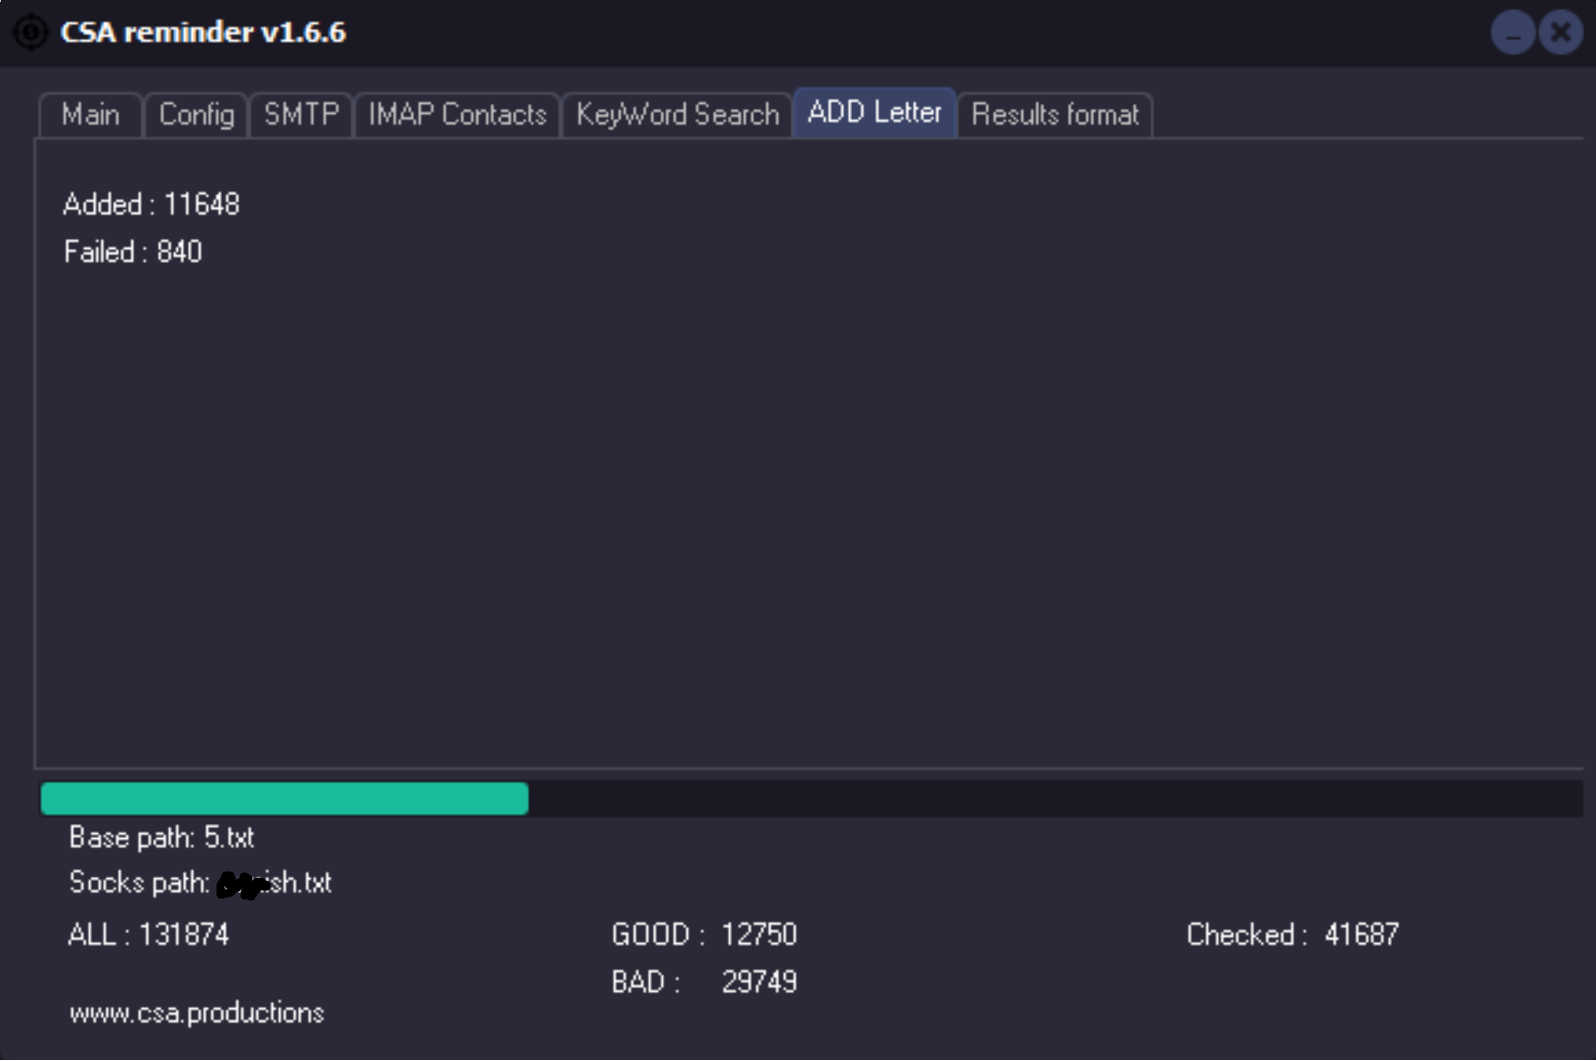The image size is (1596, 1061).
Task: Click the ALL 131874 total counter
Action: pos(148,935)
